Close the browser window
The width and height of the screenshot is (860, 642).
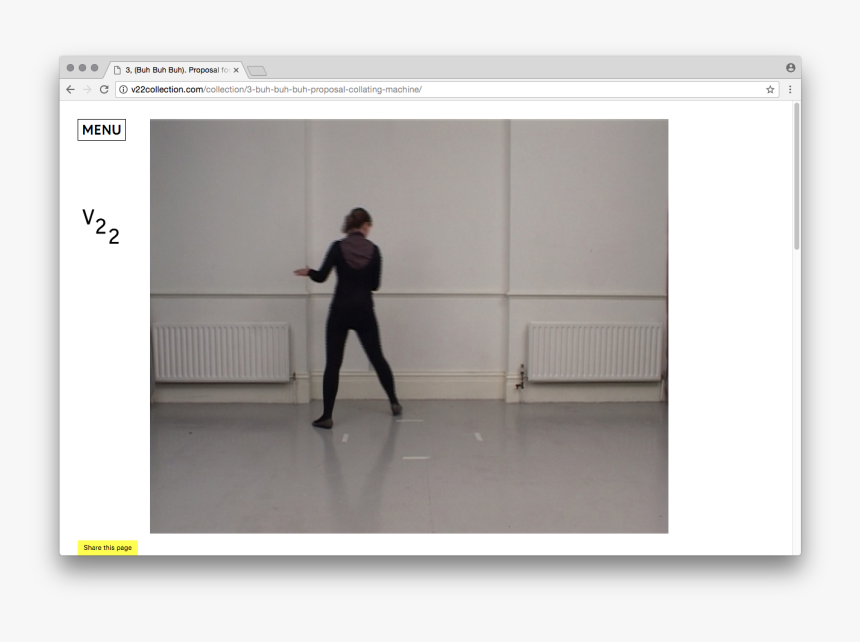[x=71, y=68]
